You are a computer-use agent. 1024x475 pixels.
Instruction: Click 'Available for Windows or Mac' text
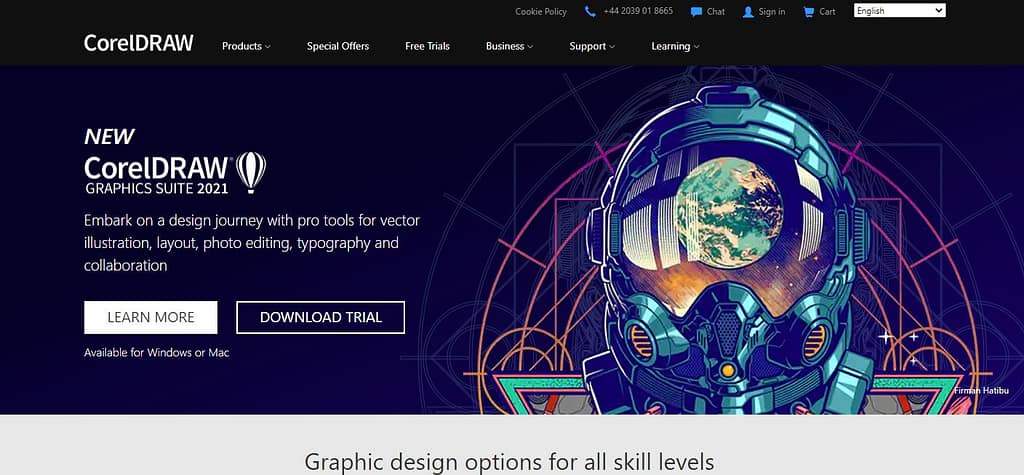[157, 353]
